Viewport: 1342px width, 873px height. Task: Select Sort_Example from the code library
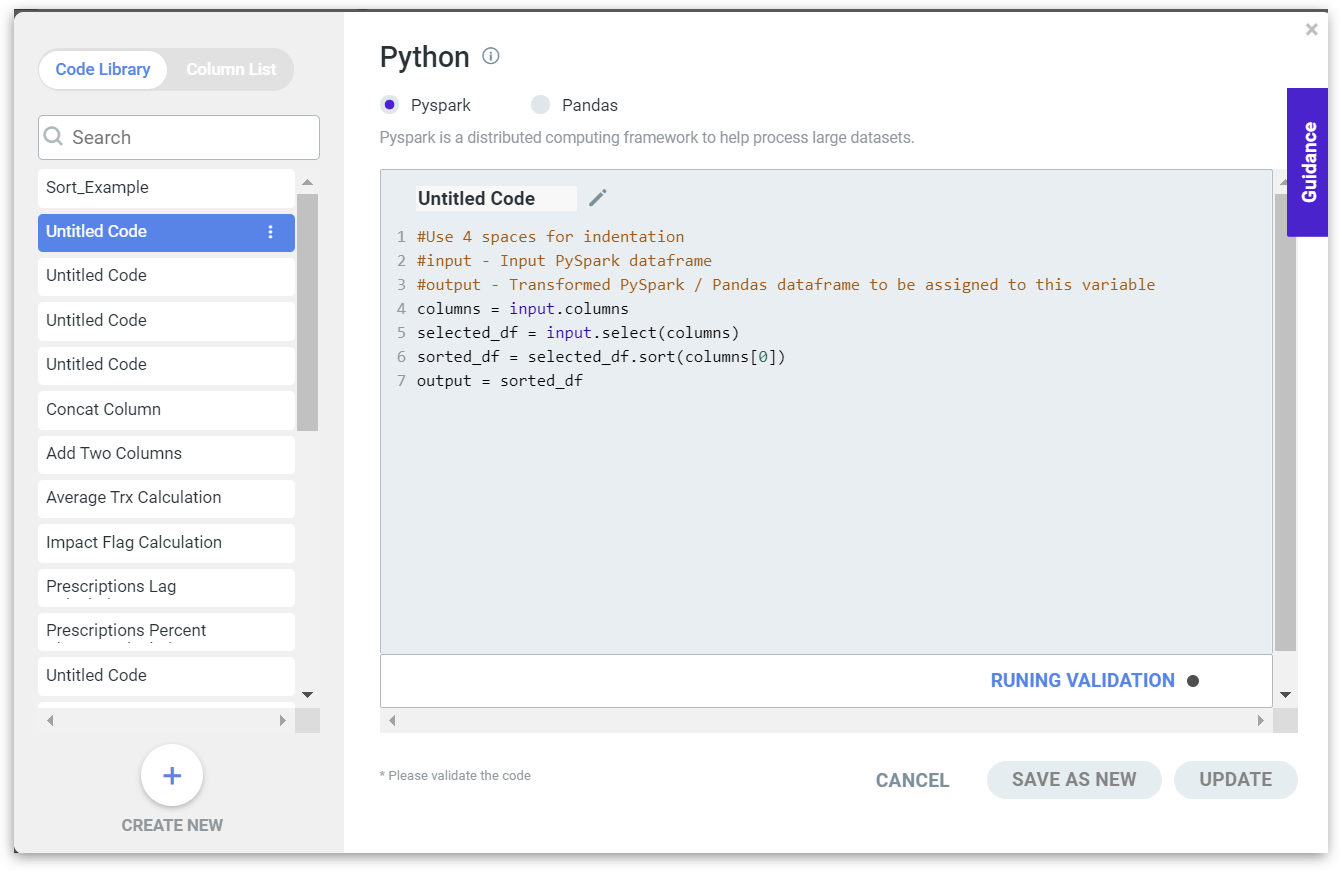tap(166, 188)
